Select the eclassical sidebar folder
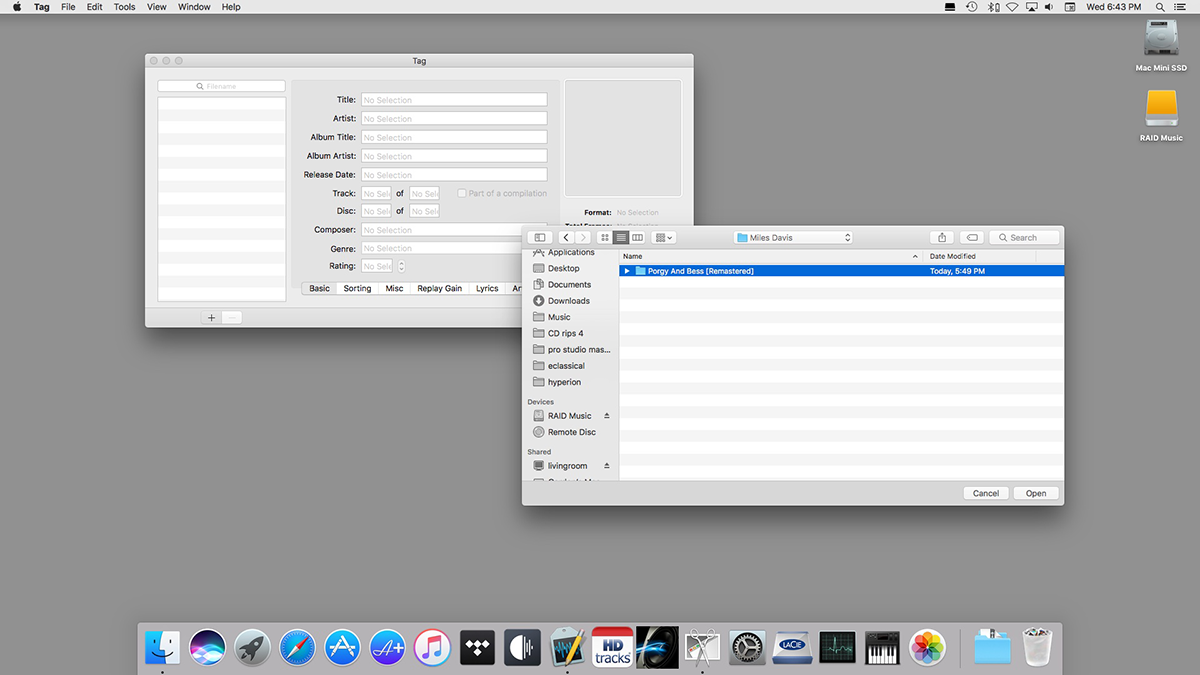This screenshot has width=1200, height=675. click(566, 366)
